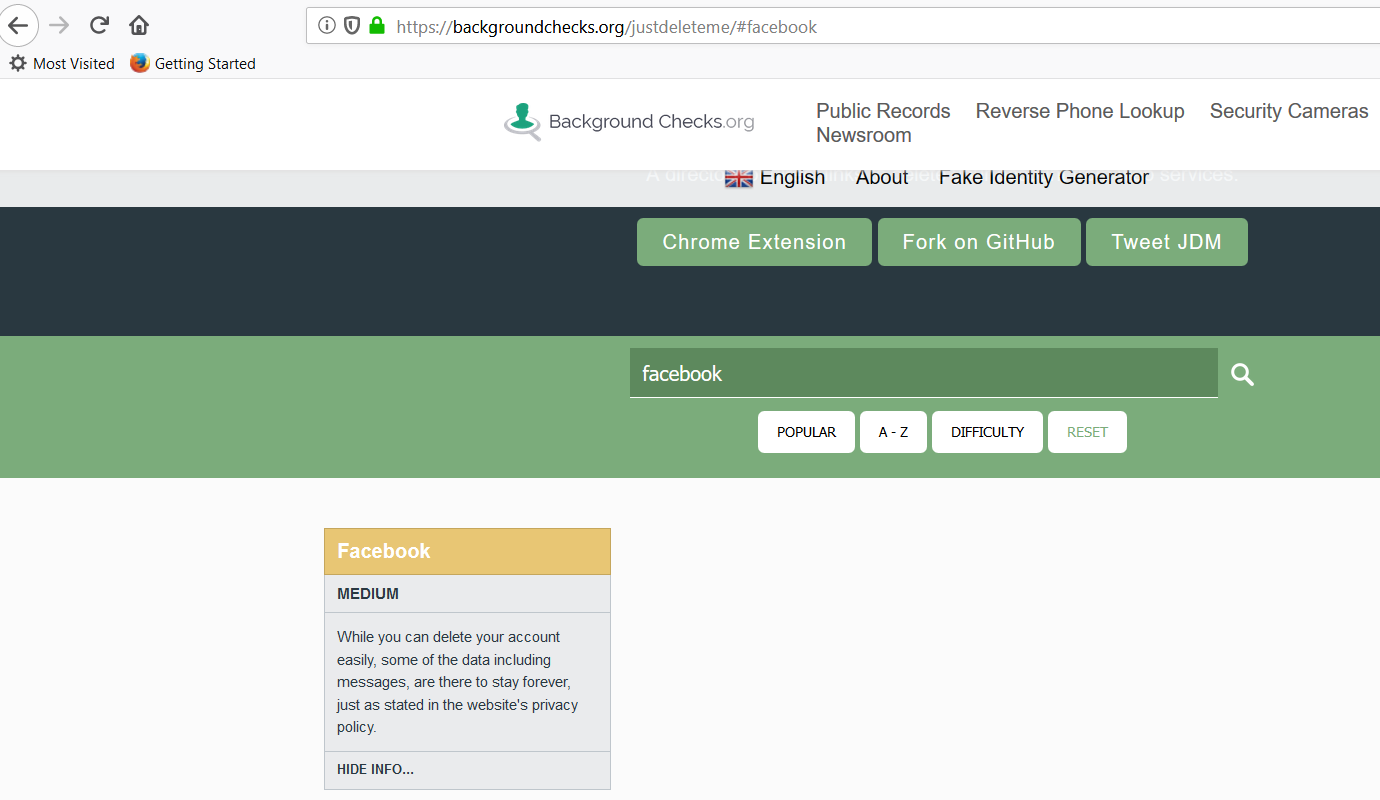Sort services by DIFFICULTY
The width and height of the screenshot is (1380, 800).
click(x=987, y=432)
